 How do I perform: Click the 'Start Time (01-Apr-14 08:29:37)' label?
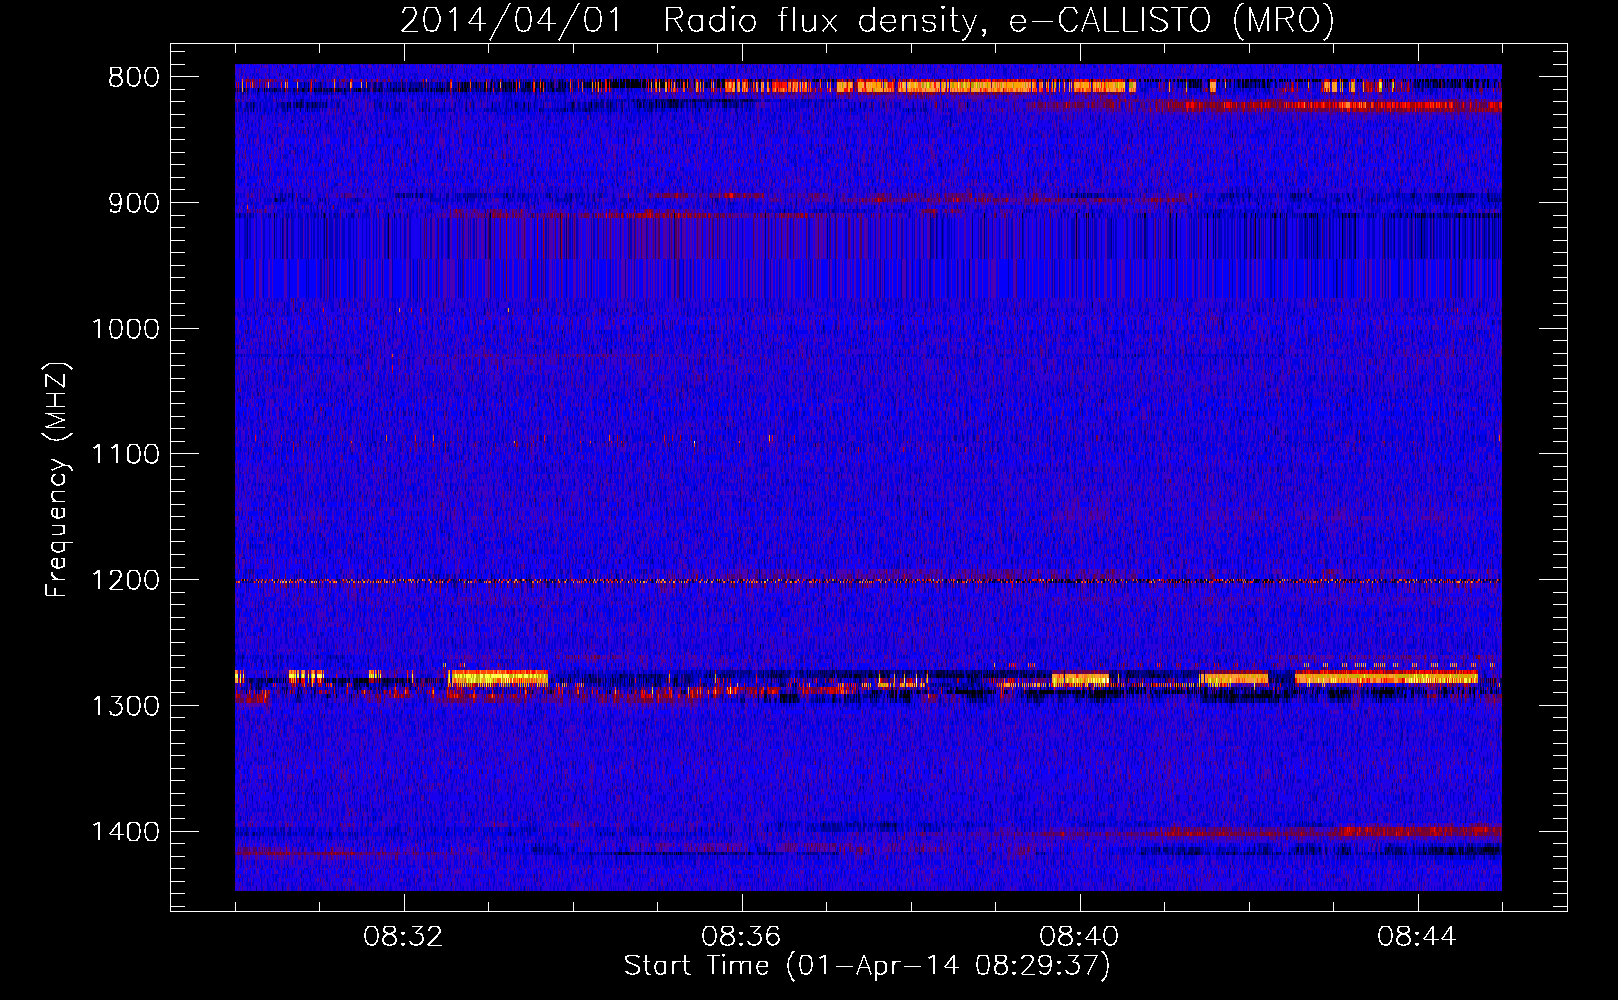pyautogui.click(x=867, y=966)
